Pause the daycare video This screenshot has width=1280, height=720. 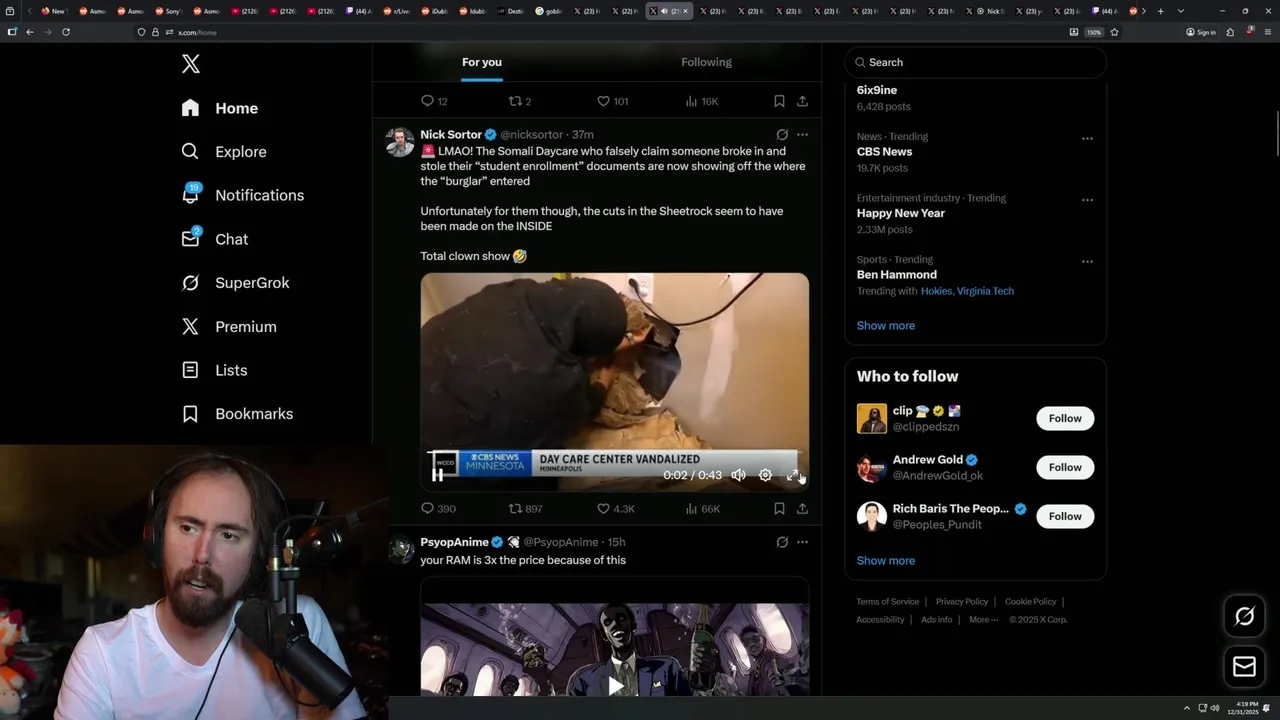(437, 475)
